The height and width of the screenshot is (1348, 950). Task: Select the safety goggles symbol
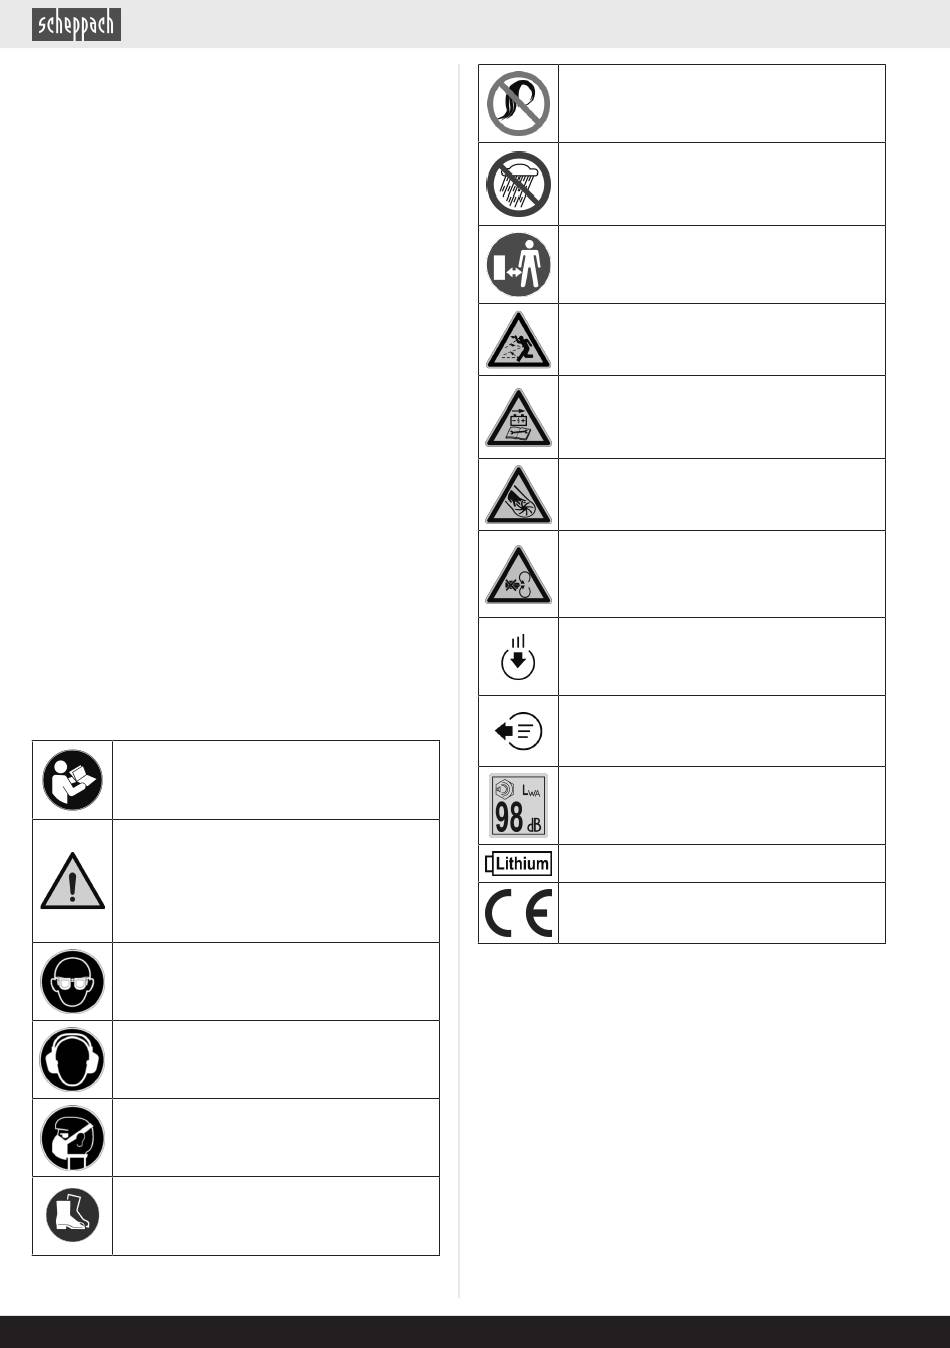pyautogui.click(x=73, y=982)
